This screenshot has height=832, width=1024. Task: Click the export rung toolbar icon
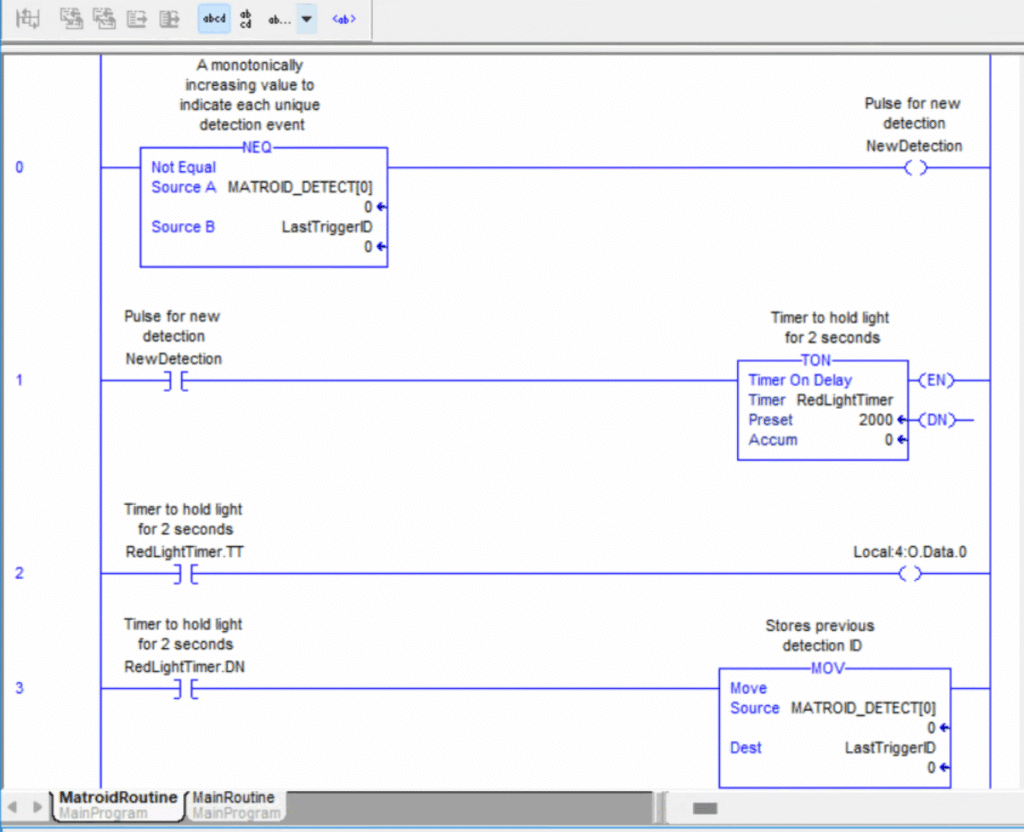click(x=136, y=18)
